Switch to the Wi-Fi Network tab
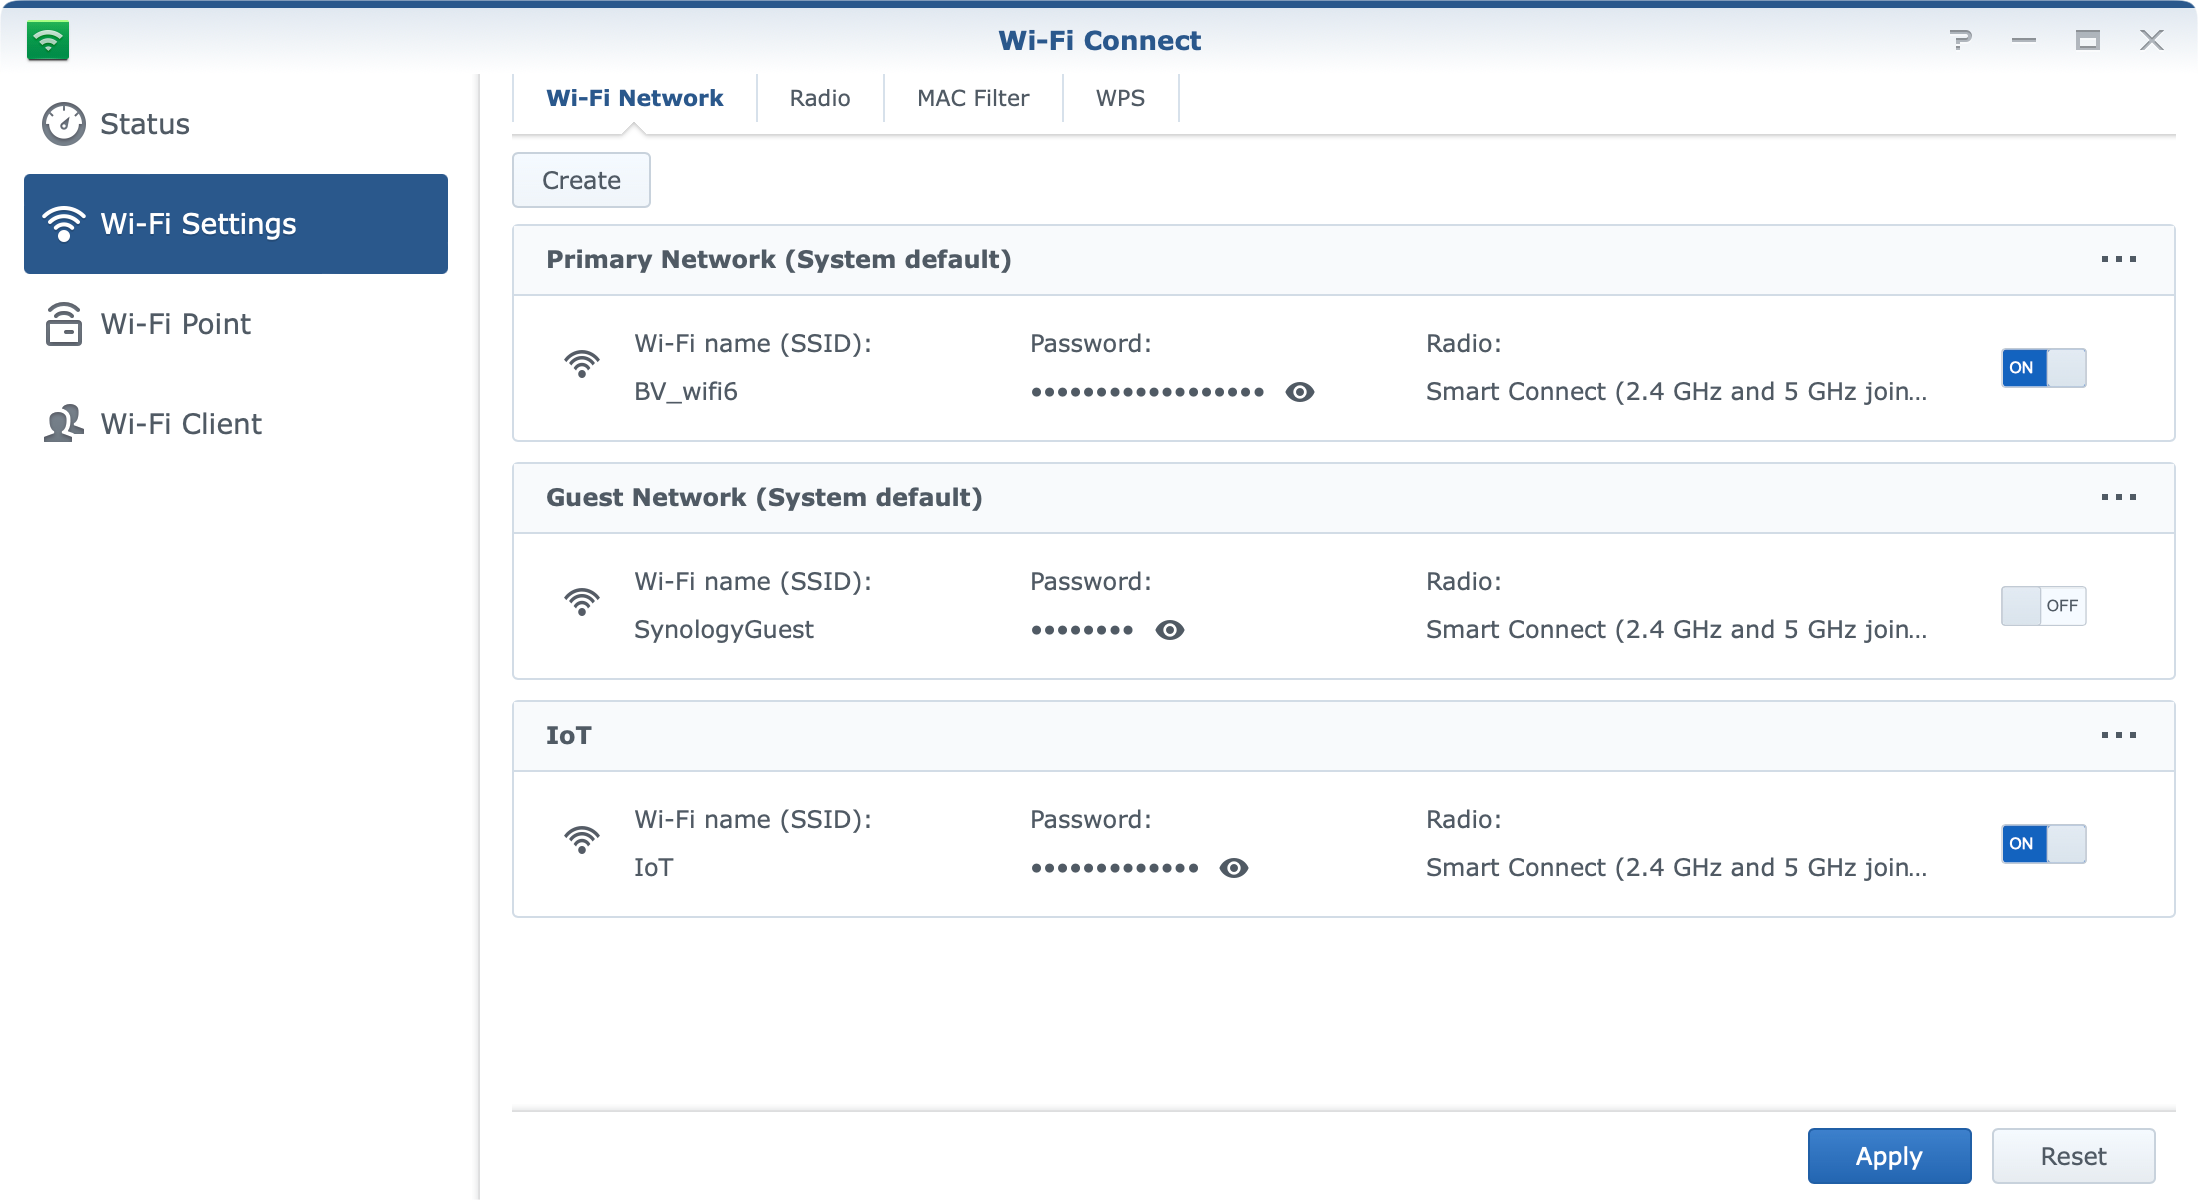 click(x=634, y=98)
